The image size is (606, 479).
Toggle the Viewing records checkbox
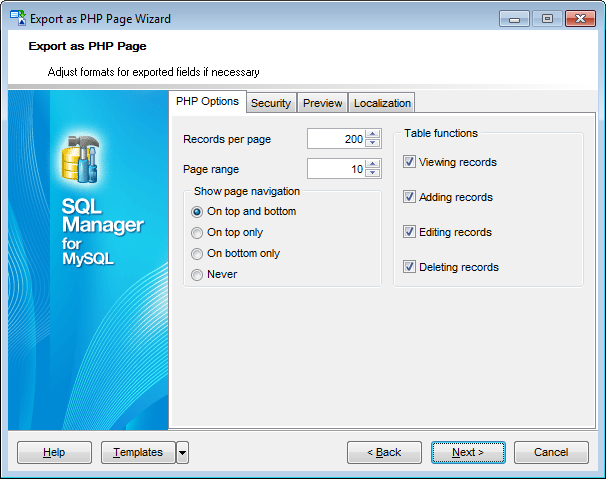click(409, 162)
